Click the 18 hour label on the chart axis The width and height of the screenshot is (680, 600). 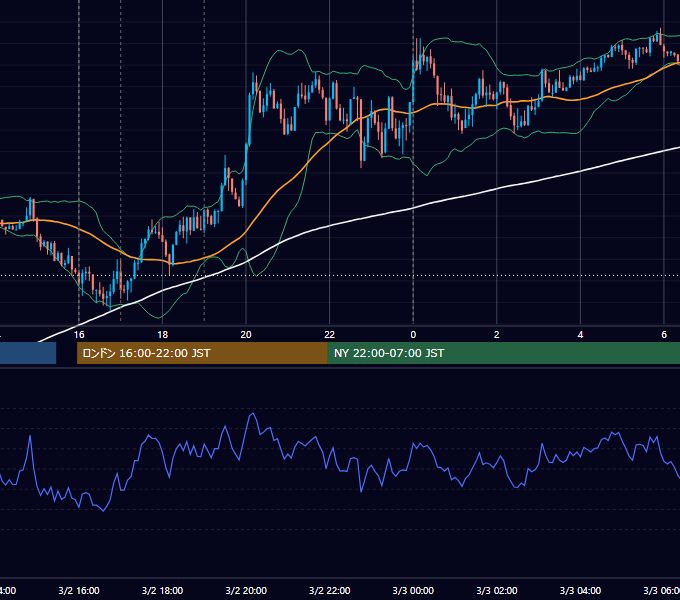point(162,335)
